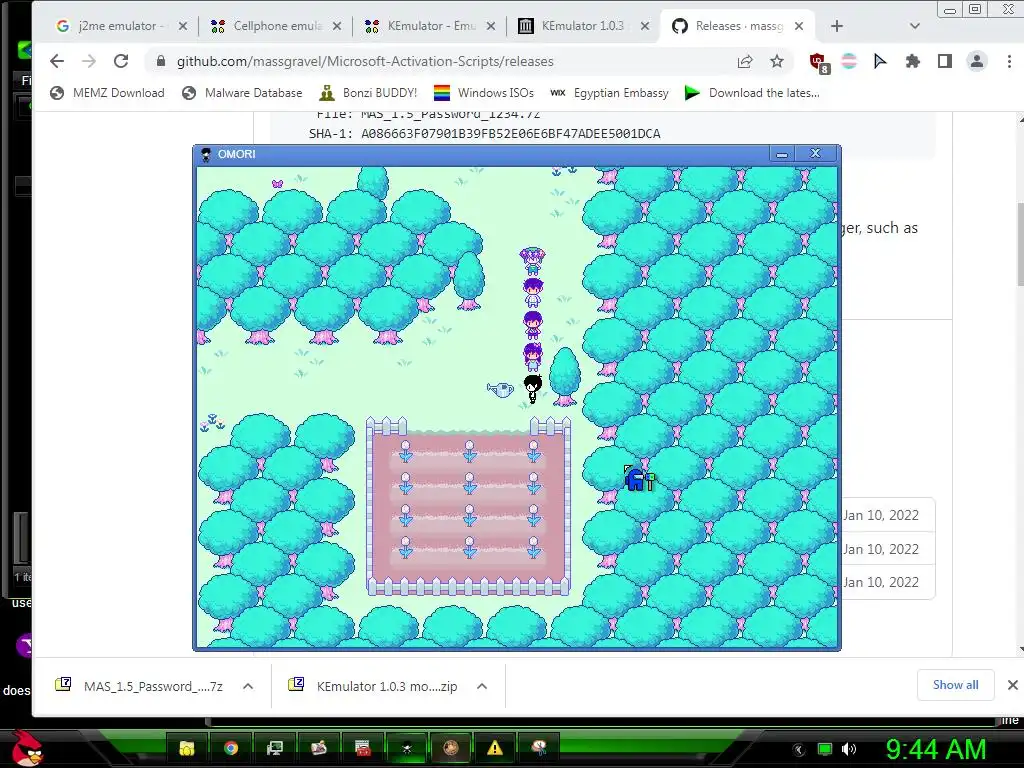This screenshot has width=1024, height=768.
Task: Click the green monitor tray icon
Action: [825, 749]
